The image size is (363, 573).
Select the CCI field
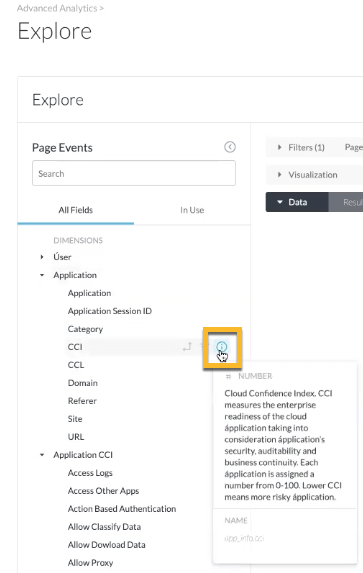(75, 347)
